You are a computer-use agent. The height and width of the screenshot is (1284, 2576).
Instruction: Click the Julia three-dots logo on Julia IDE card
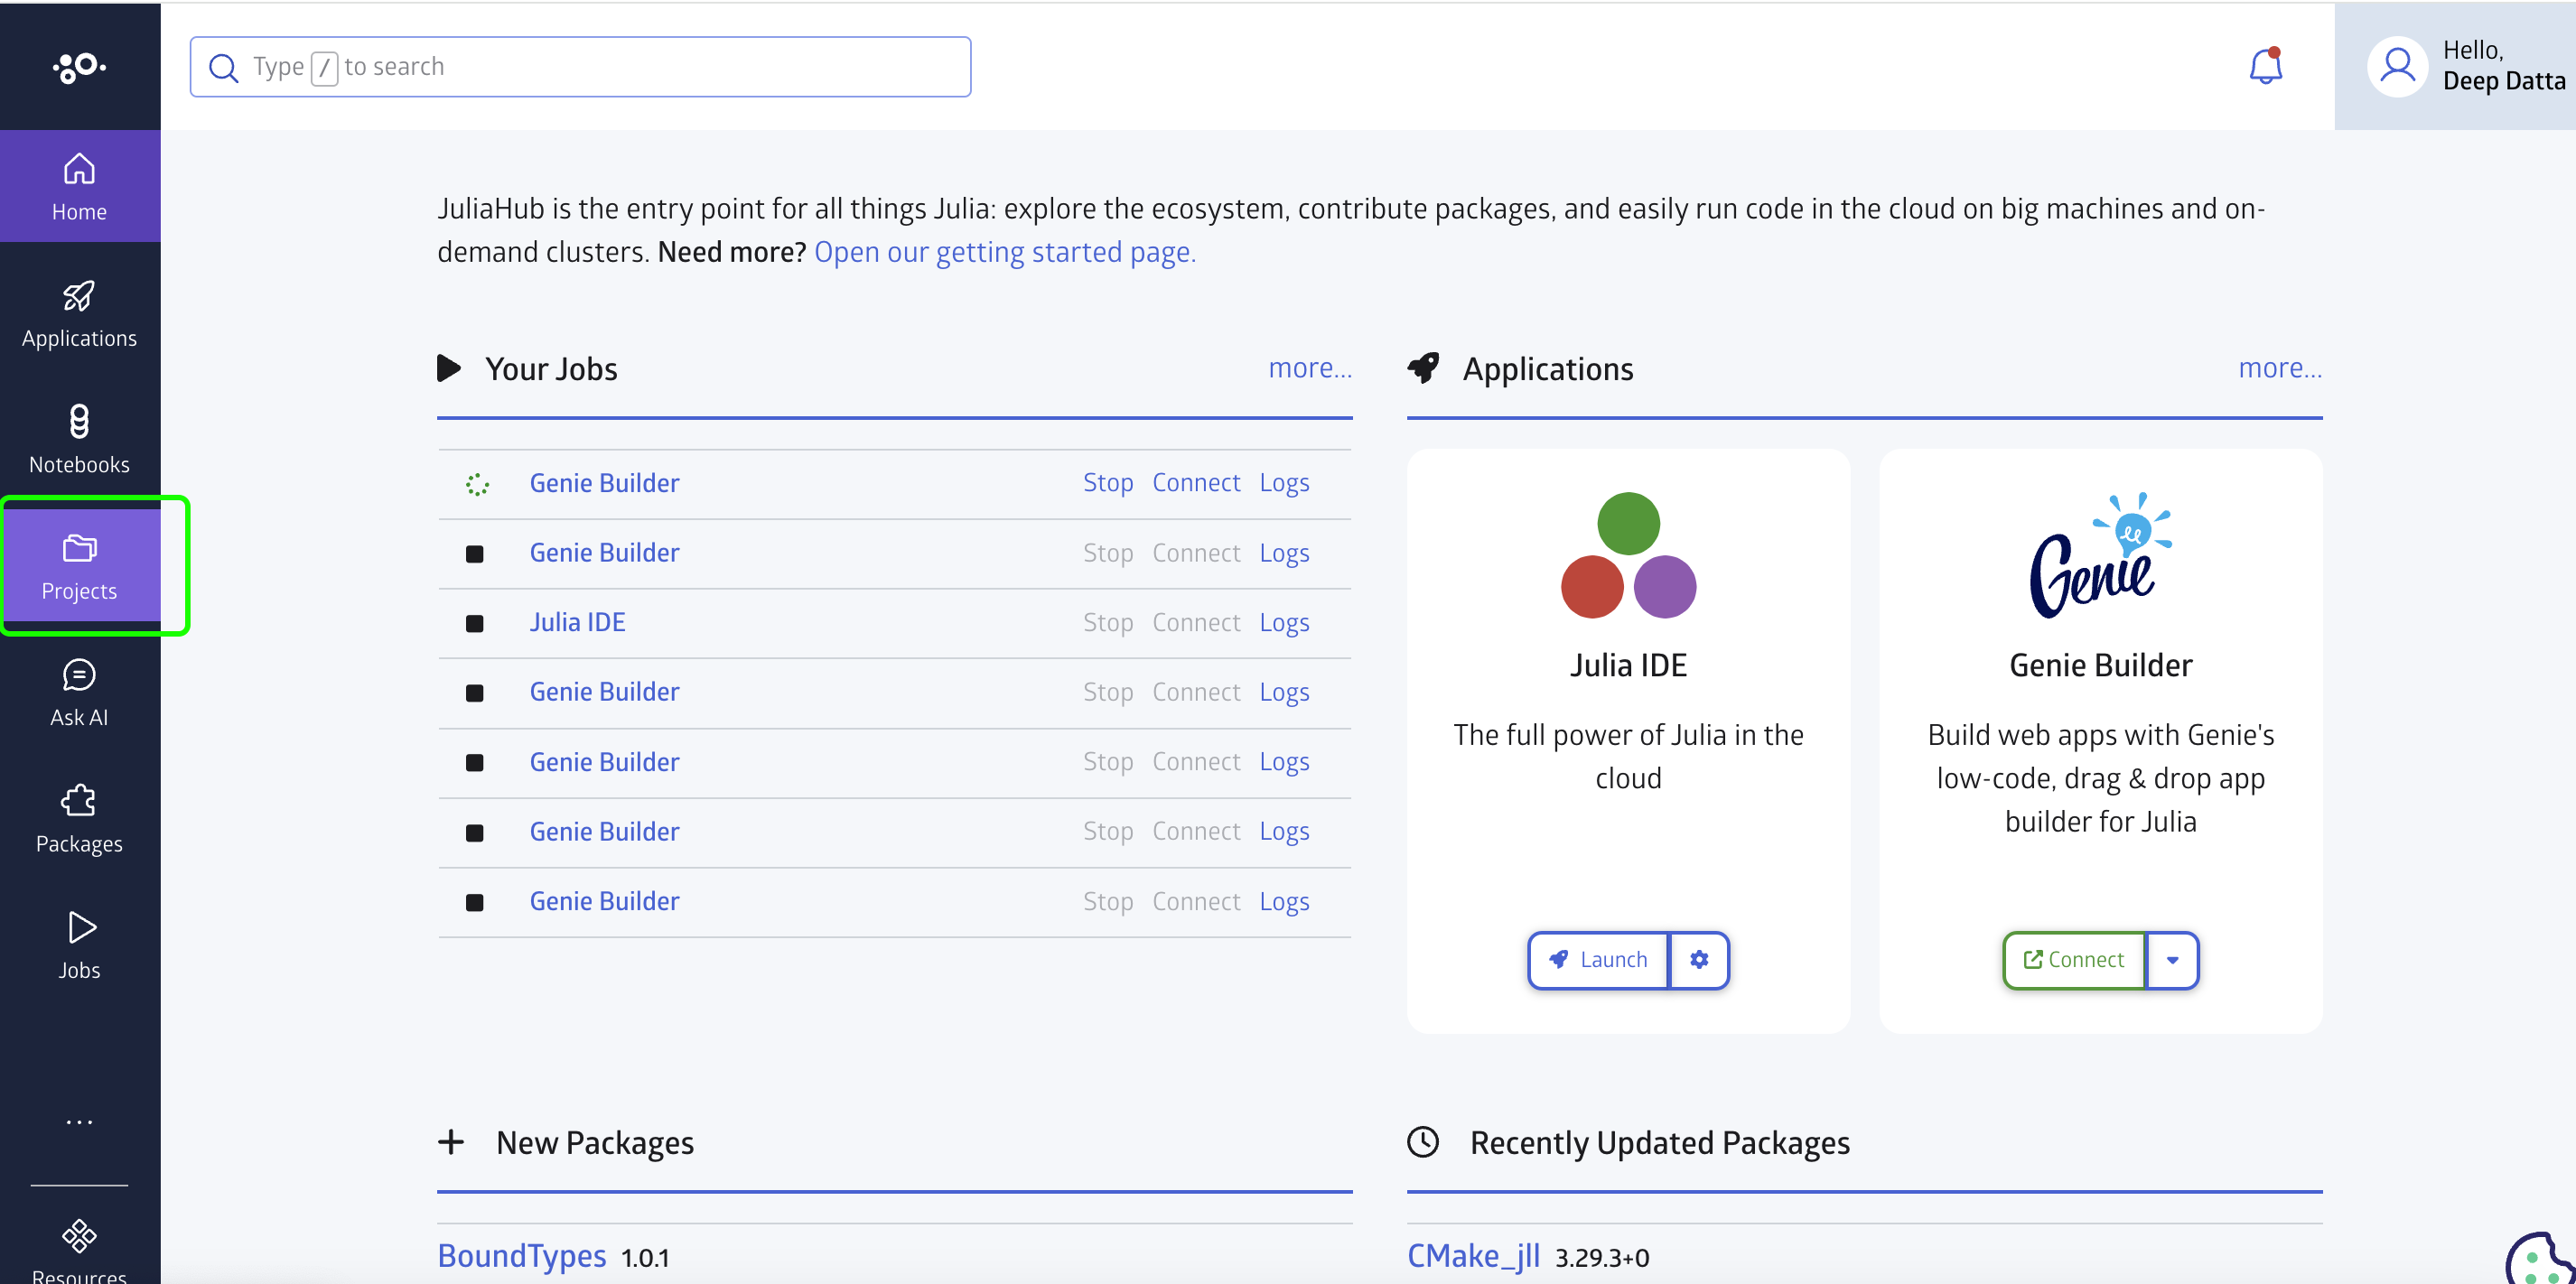pos(1628,555)
